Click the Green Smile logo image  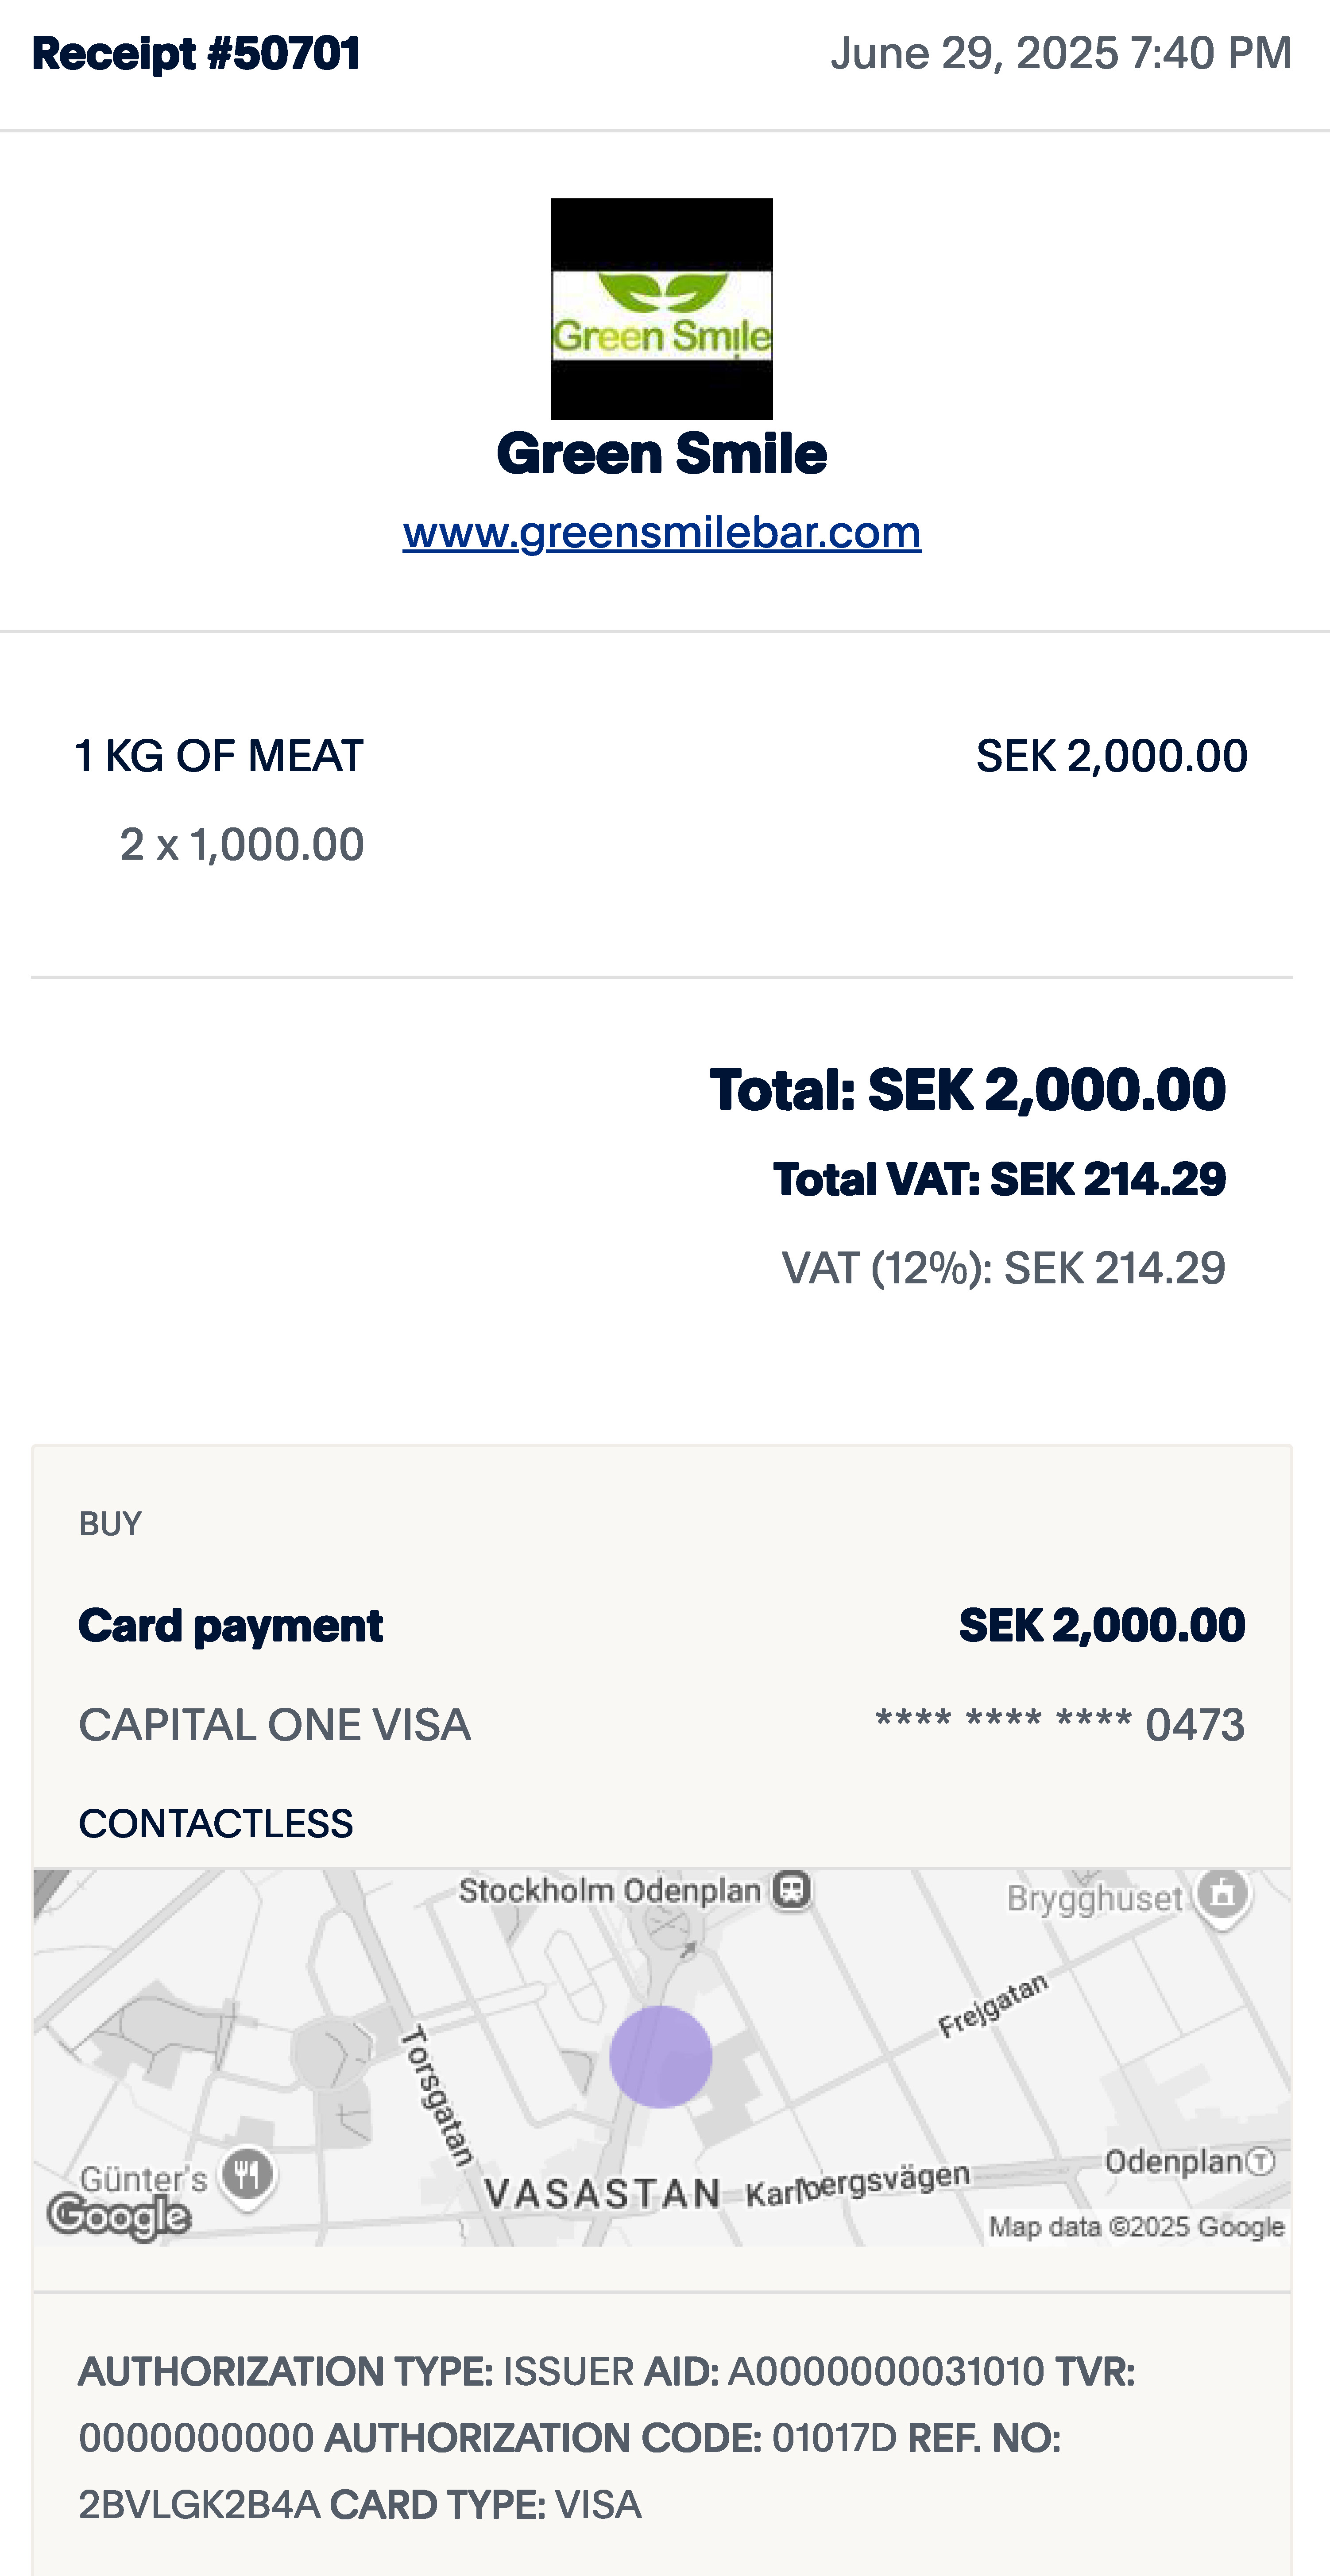[x=661, y=308]
